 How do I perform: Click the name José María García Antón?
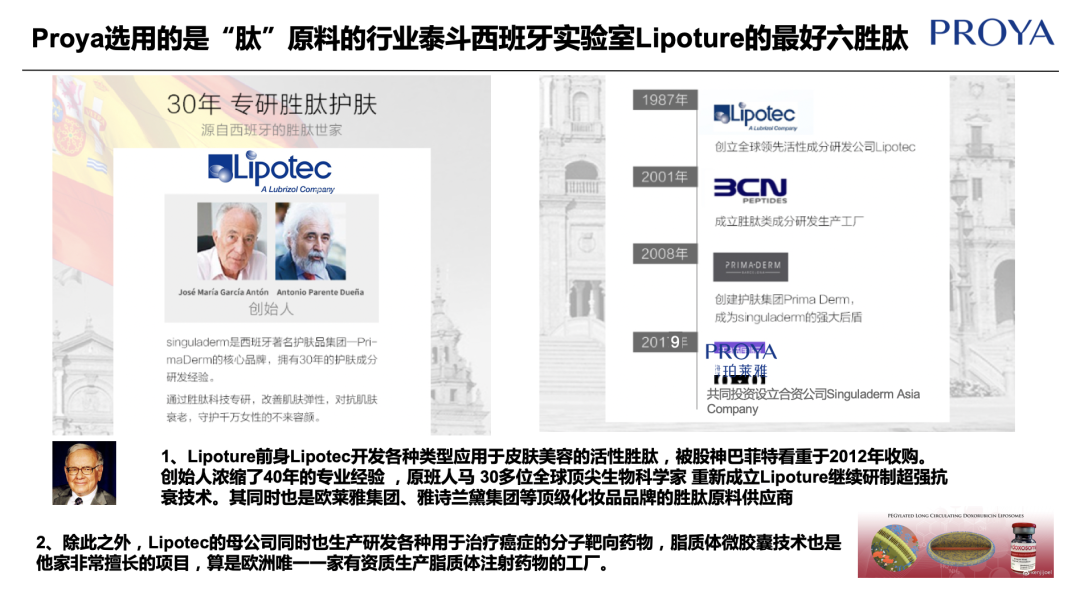pos(223,292)
